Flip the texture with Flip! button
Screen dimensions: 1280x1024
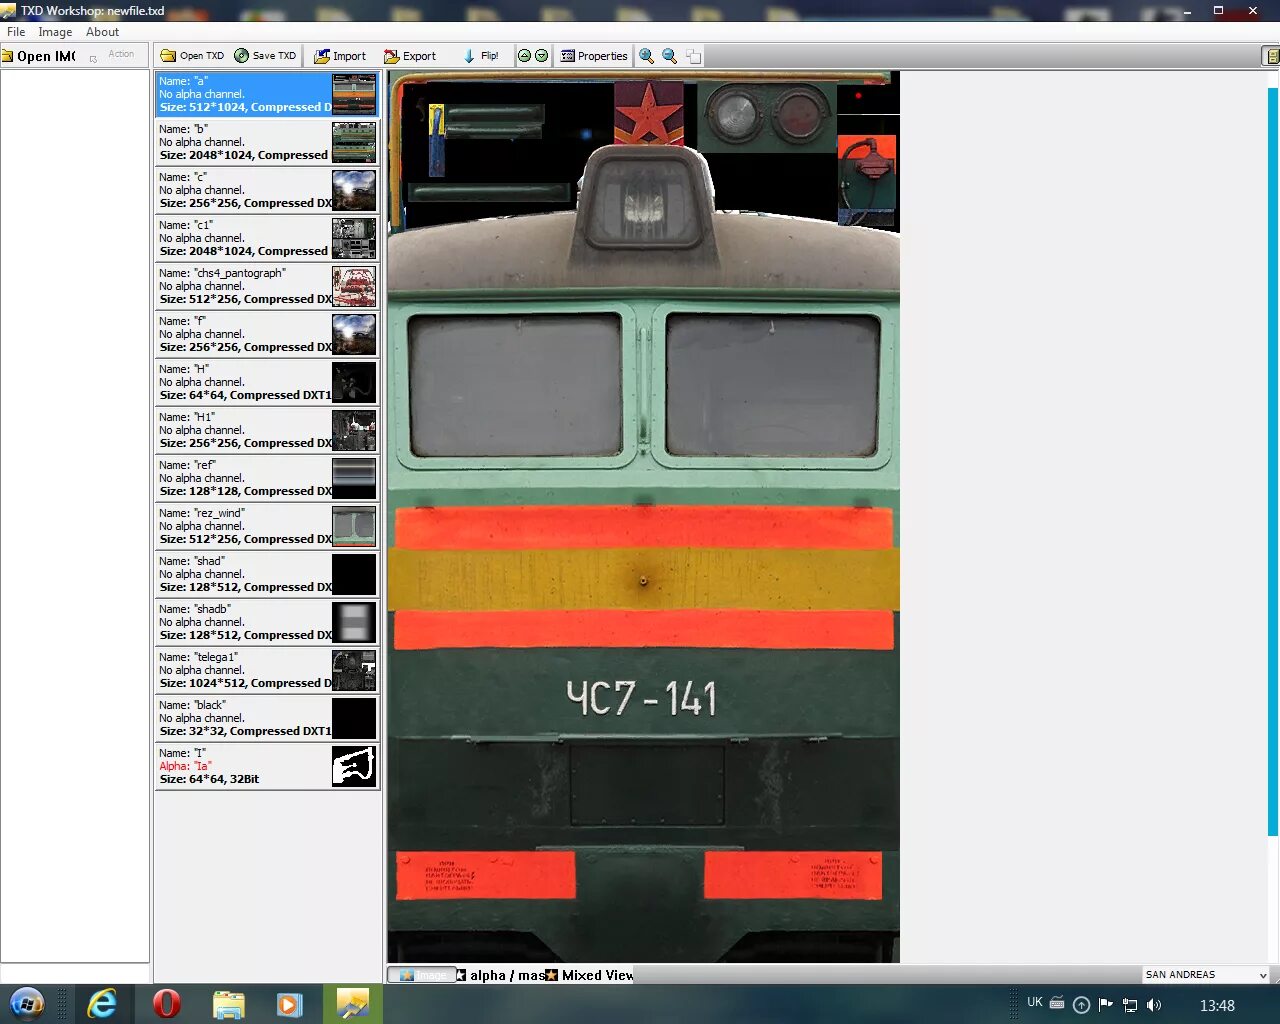coord(481,56)
